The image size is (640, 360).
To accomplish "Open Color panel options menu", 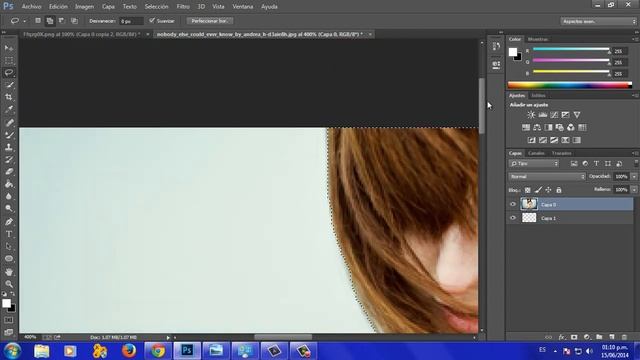I will point(635,39).
